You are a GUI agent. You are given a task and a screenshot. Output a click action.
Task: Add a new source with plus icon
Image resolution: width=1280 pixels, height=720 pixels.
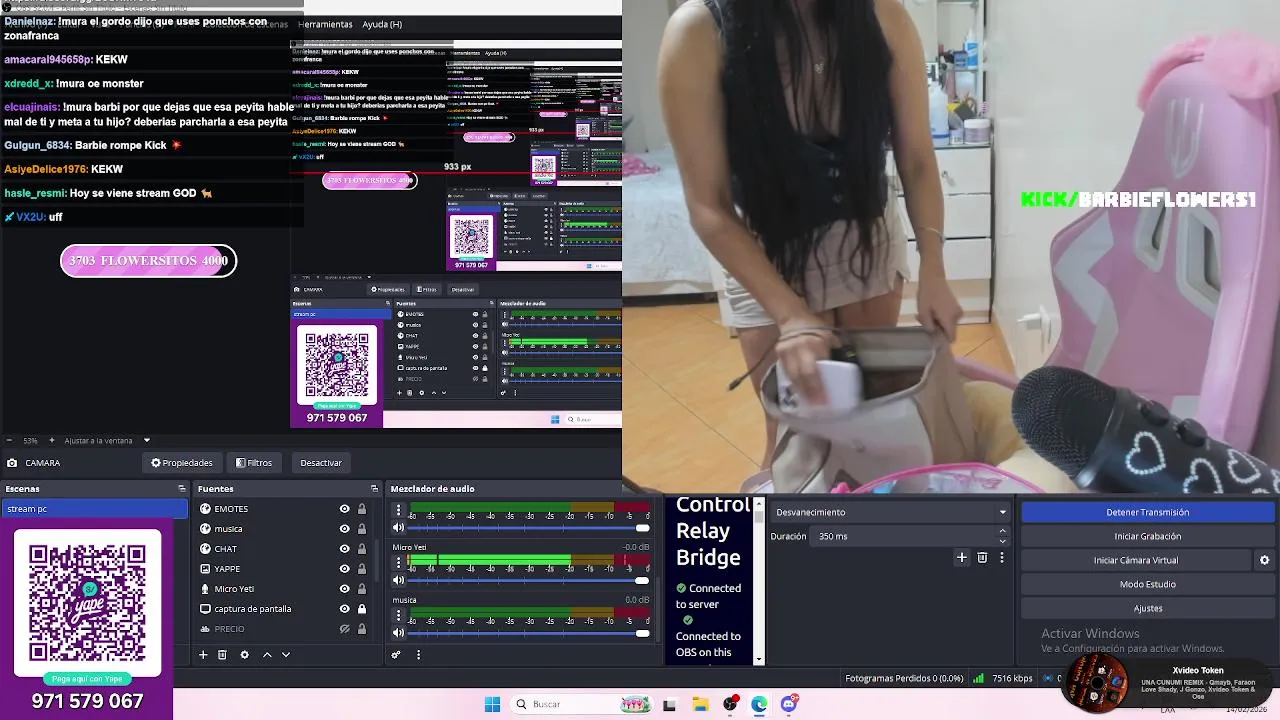(203, 655)
